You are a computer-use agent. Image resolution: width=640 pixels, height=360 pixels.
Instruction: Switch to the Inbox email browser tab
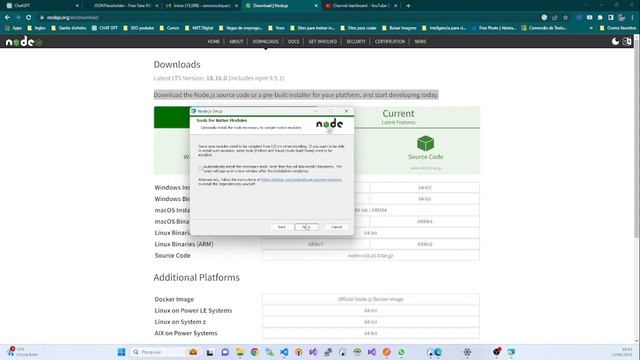click(202, 6)
